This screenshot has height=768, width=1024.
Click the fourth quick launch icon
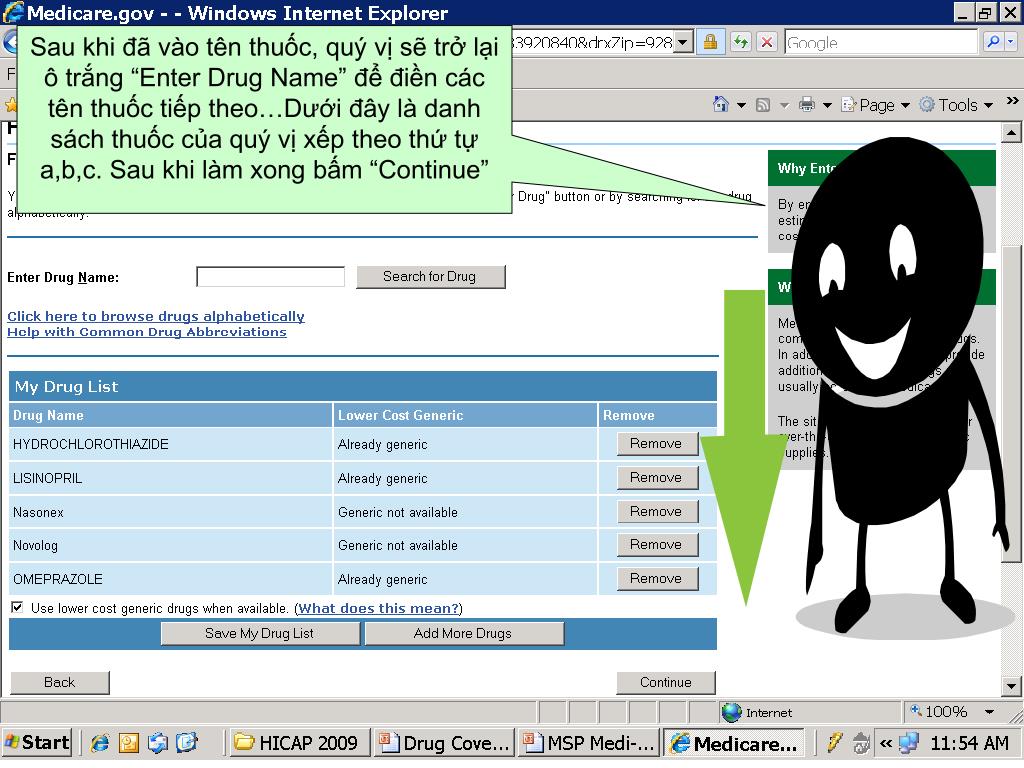point(187,743)
